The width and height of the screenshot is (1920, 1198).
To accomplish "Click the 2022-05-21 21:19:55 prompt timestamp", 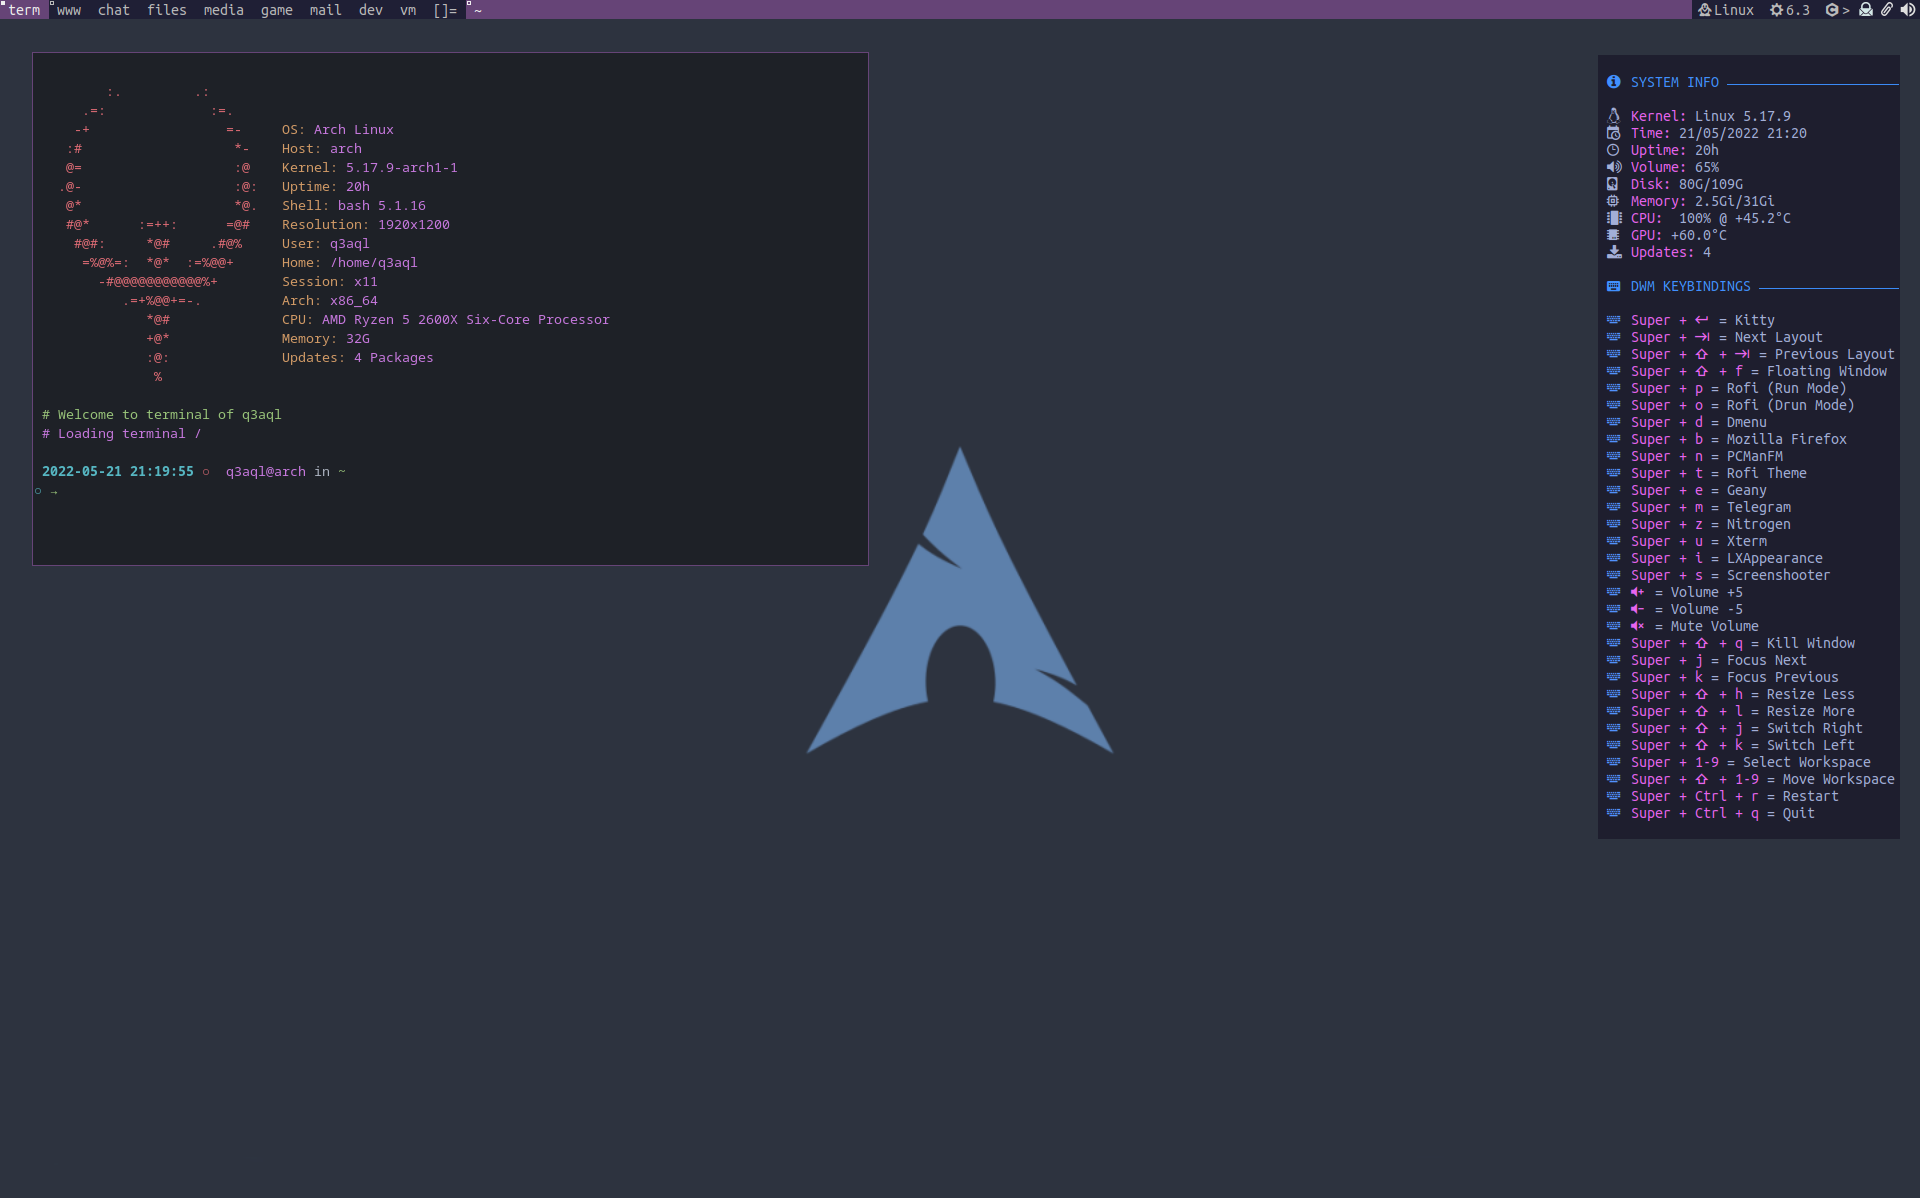I will (118, 472).
